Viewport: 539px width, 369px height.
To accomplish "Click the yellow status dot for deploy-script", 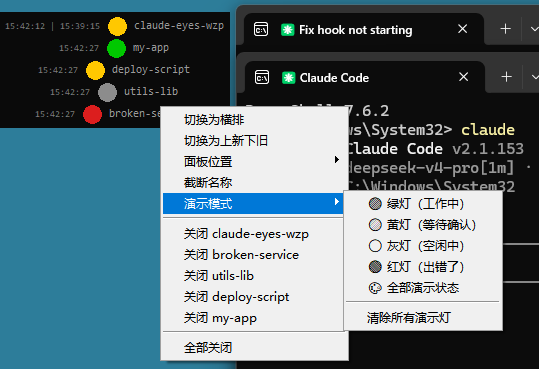I will (95, 70).
